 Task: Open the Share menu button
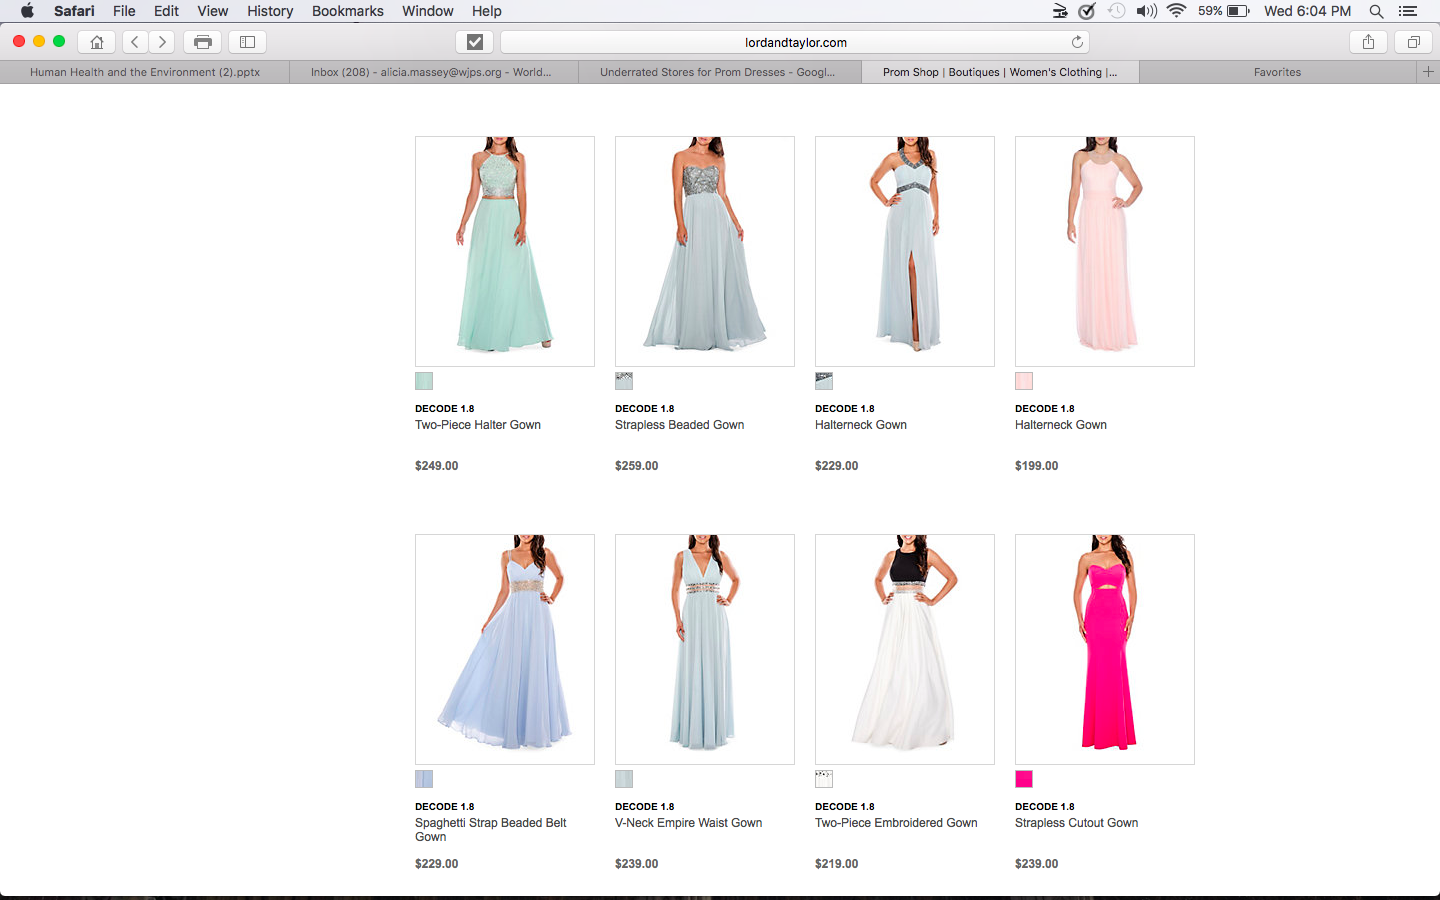point(1368,42)
